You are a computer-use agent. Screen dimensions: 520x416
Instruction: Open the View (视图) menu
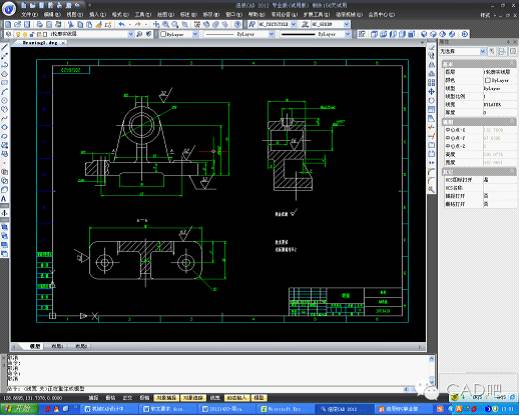[75, 15]
